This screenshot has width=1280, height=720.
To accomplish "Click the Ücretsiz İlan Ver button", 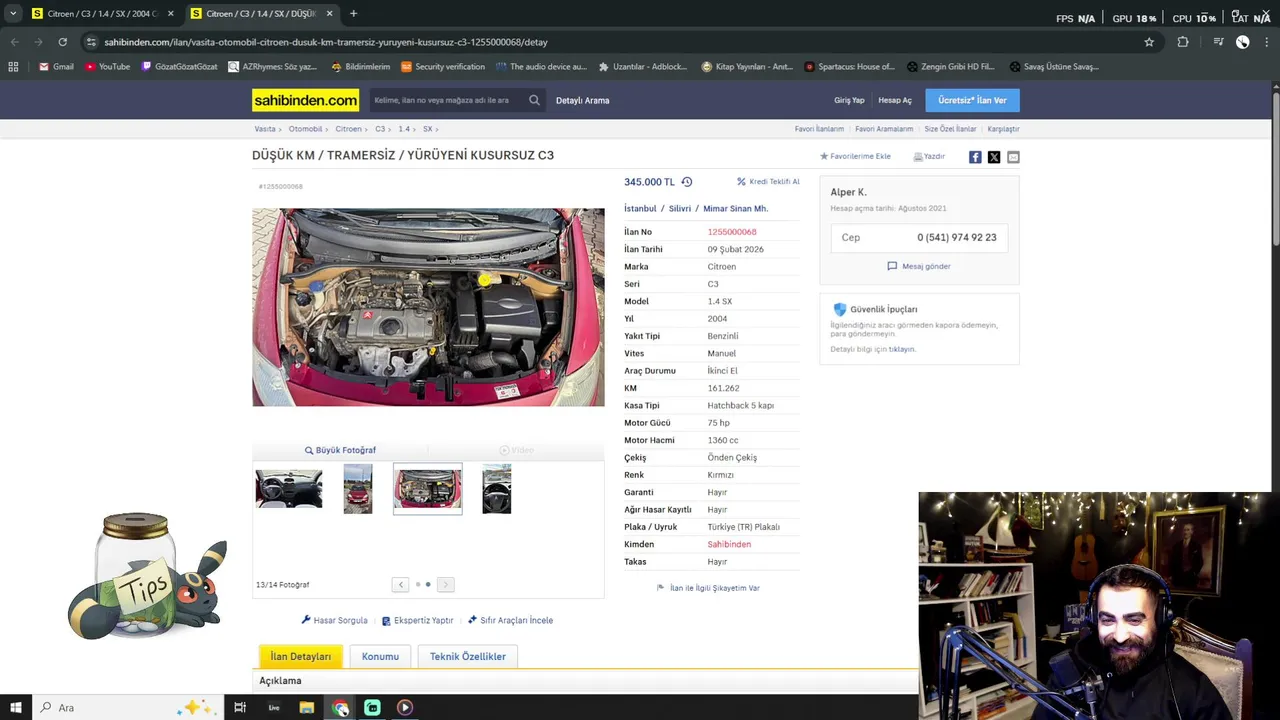I will coord(972,100).
